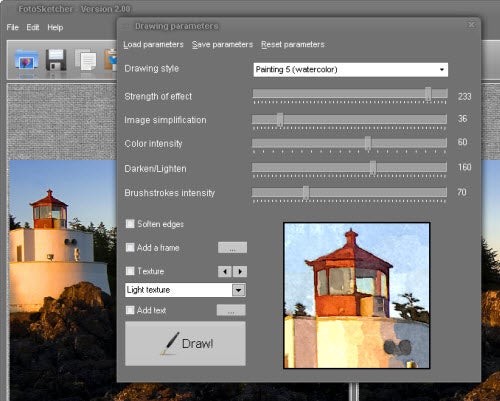Open the Help menu
Viewport: 500px width, 401px height.
(55, 27)
